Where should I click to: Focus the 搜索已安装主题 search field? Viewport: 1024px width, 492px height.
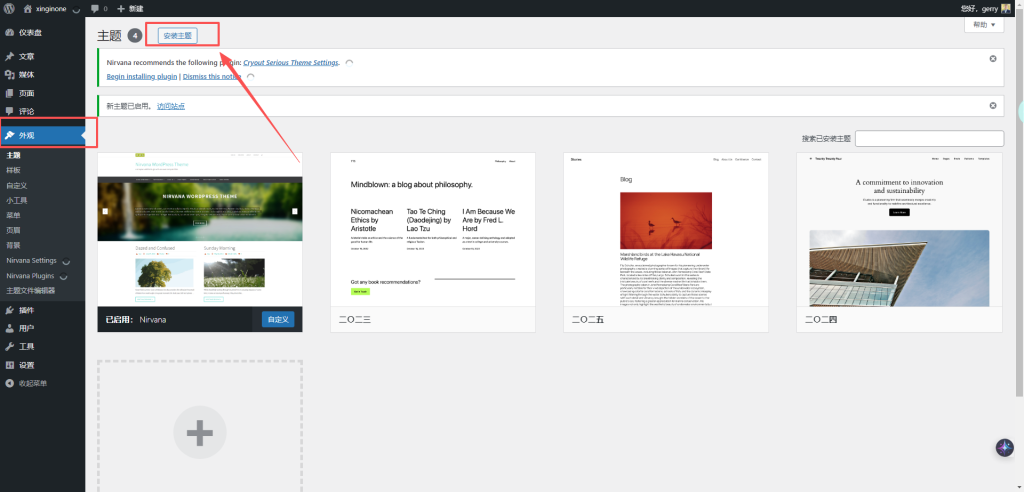coord(929,139)
